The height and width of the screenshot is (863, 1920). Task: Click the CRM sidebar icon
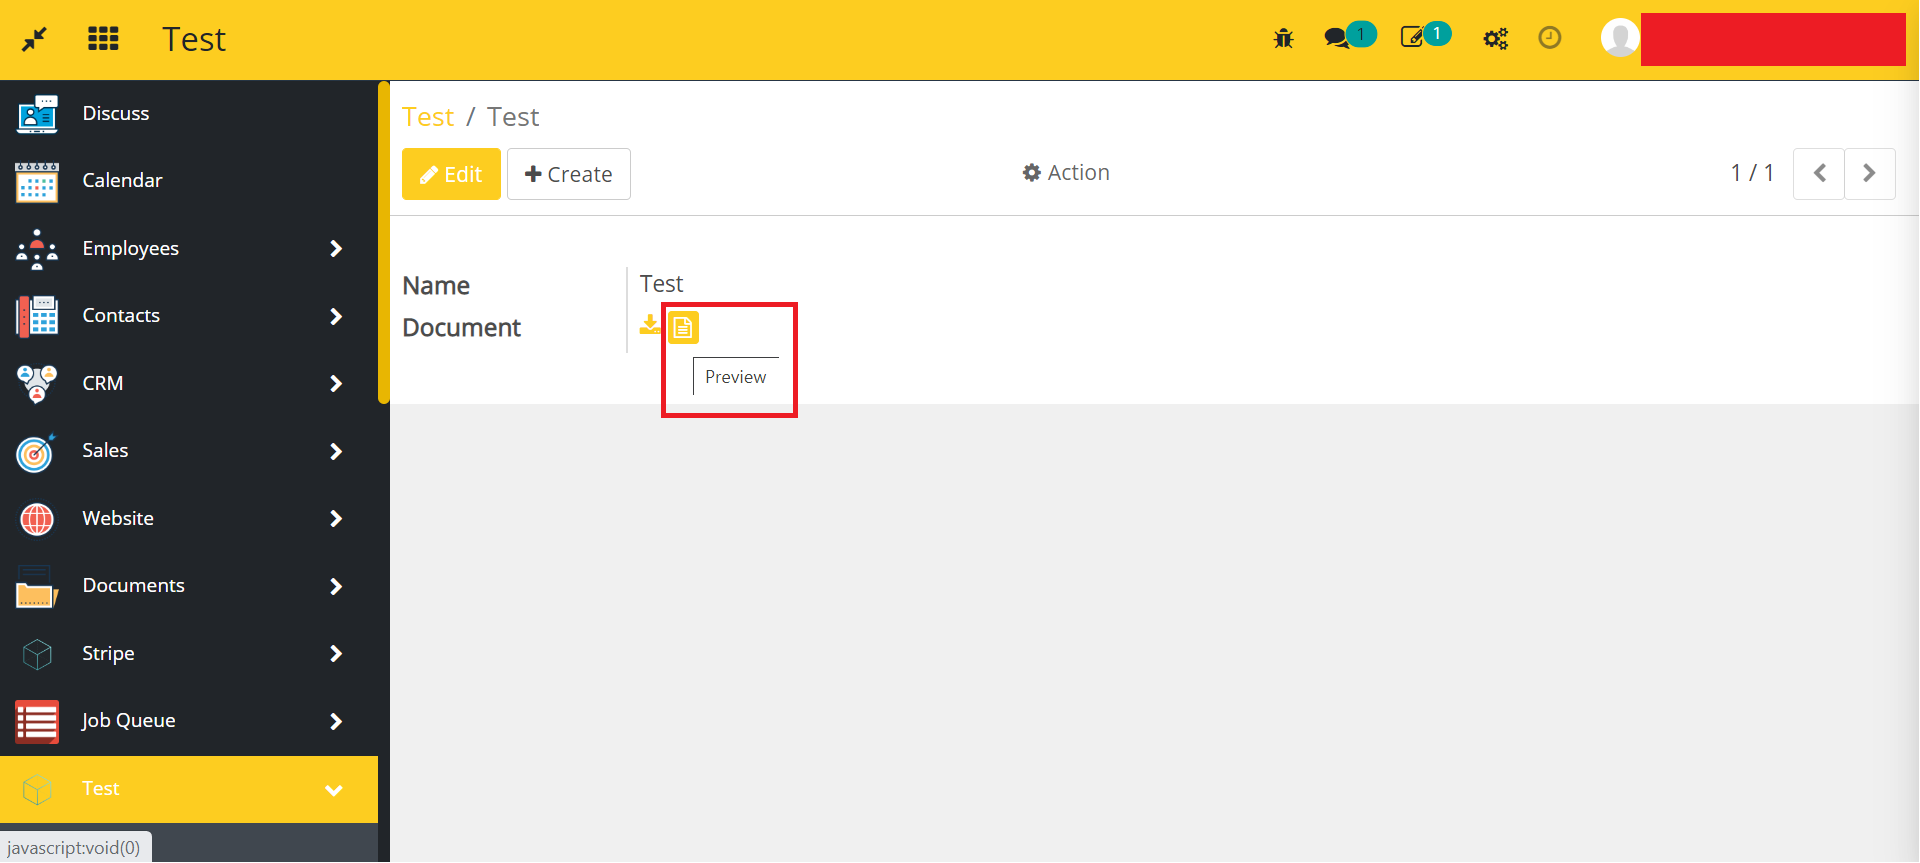click(x=37, y=384)
